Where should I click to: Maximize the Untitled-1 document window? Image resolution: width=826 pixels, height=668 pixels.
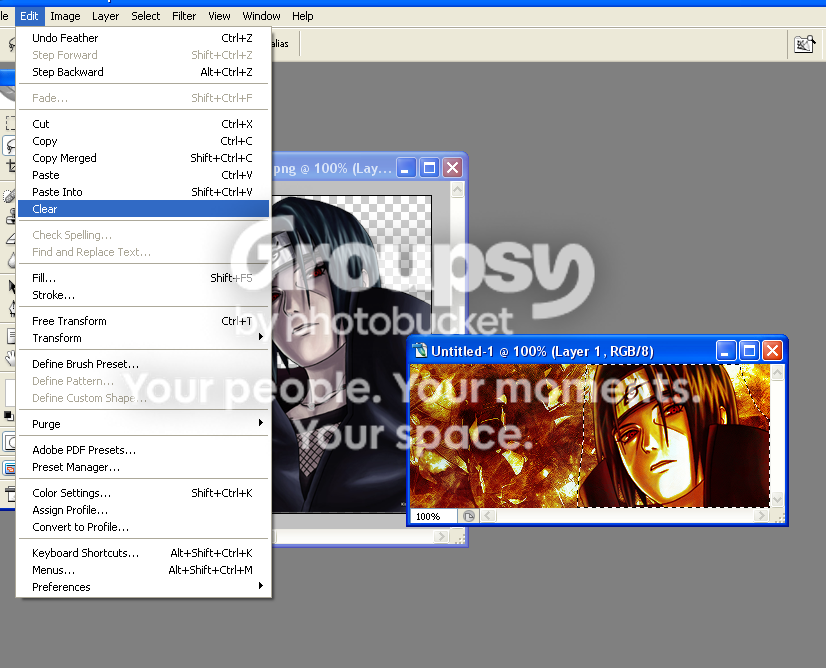tap(749, 350)
